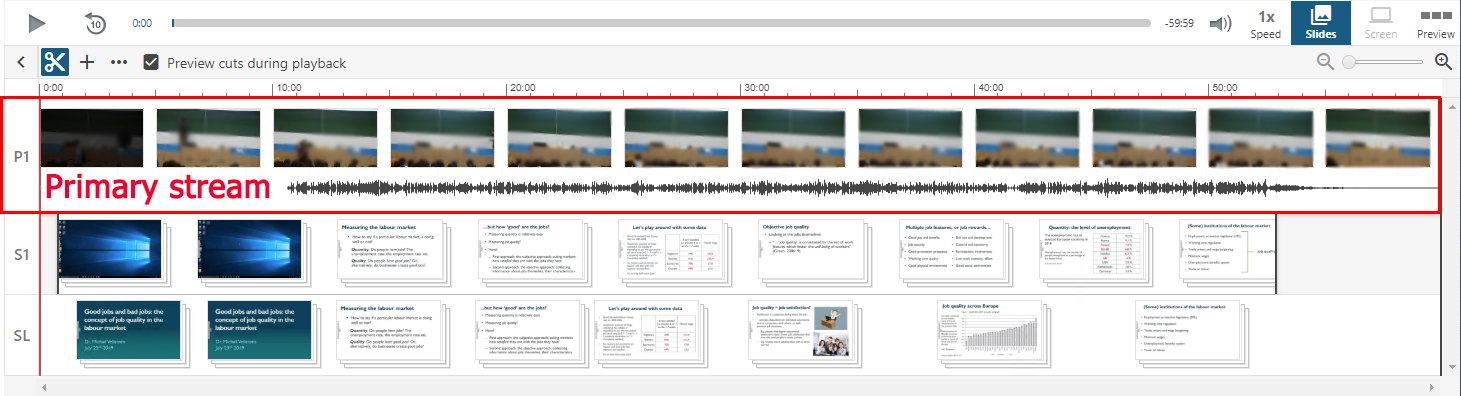
Task: Zoom in the timeline
Action: pos(1443,62)
